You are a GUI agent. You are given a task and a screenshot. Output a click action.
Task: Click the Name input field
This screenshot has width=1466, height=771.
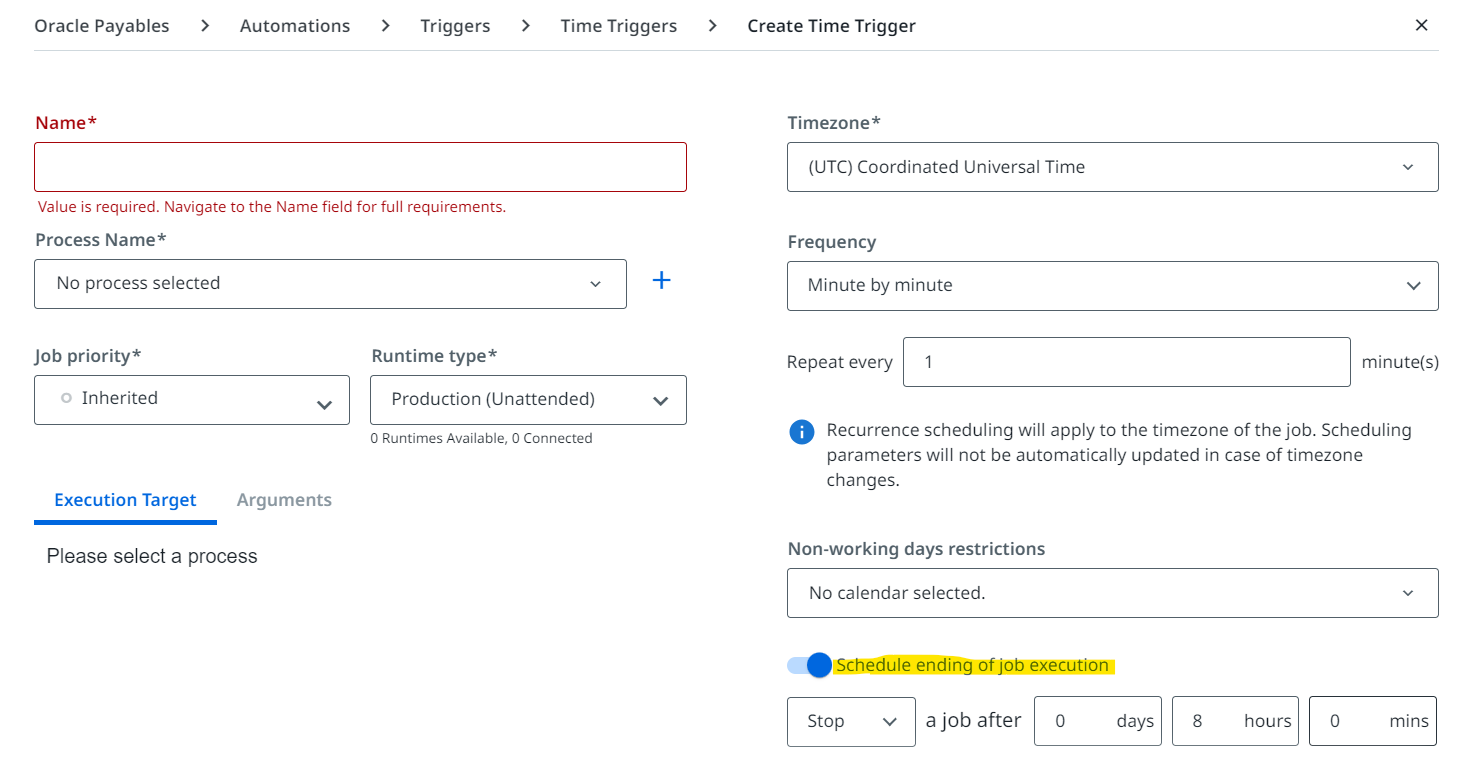360,167
